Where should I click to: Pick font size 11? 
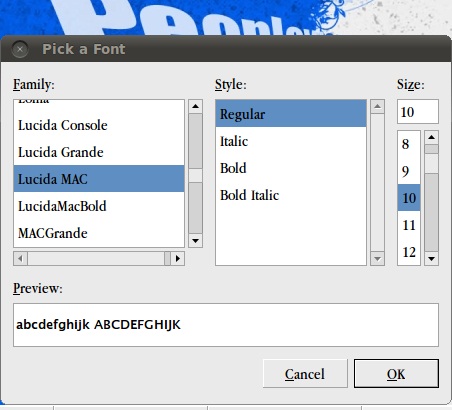pyautogui.click(x=409, y=225)
